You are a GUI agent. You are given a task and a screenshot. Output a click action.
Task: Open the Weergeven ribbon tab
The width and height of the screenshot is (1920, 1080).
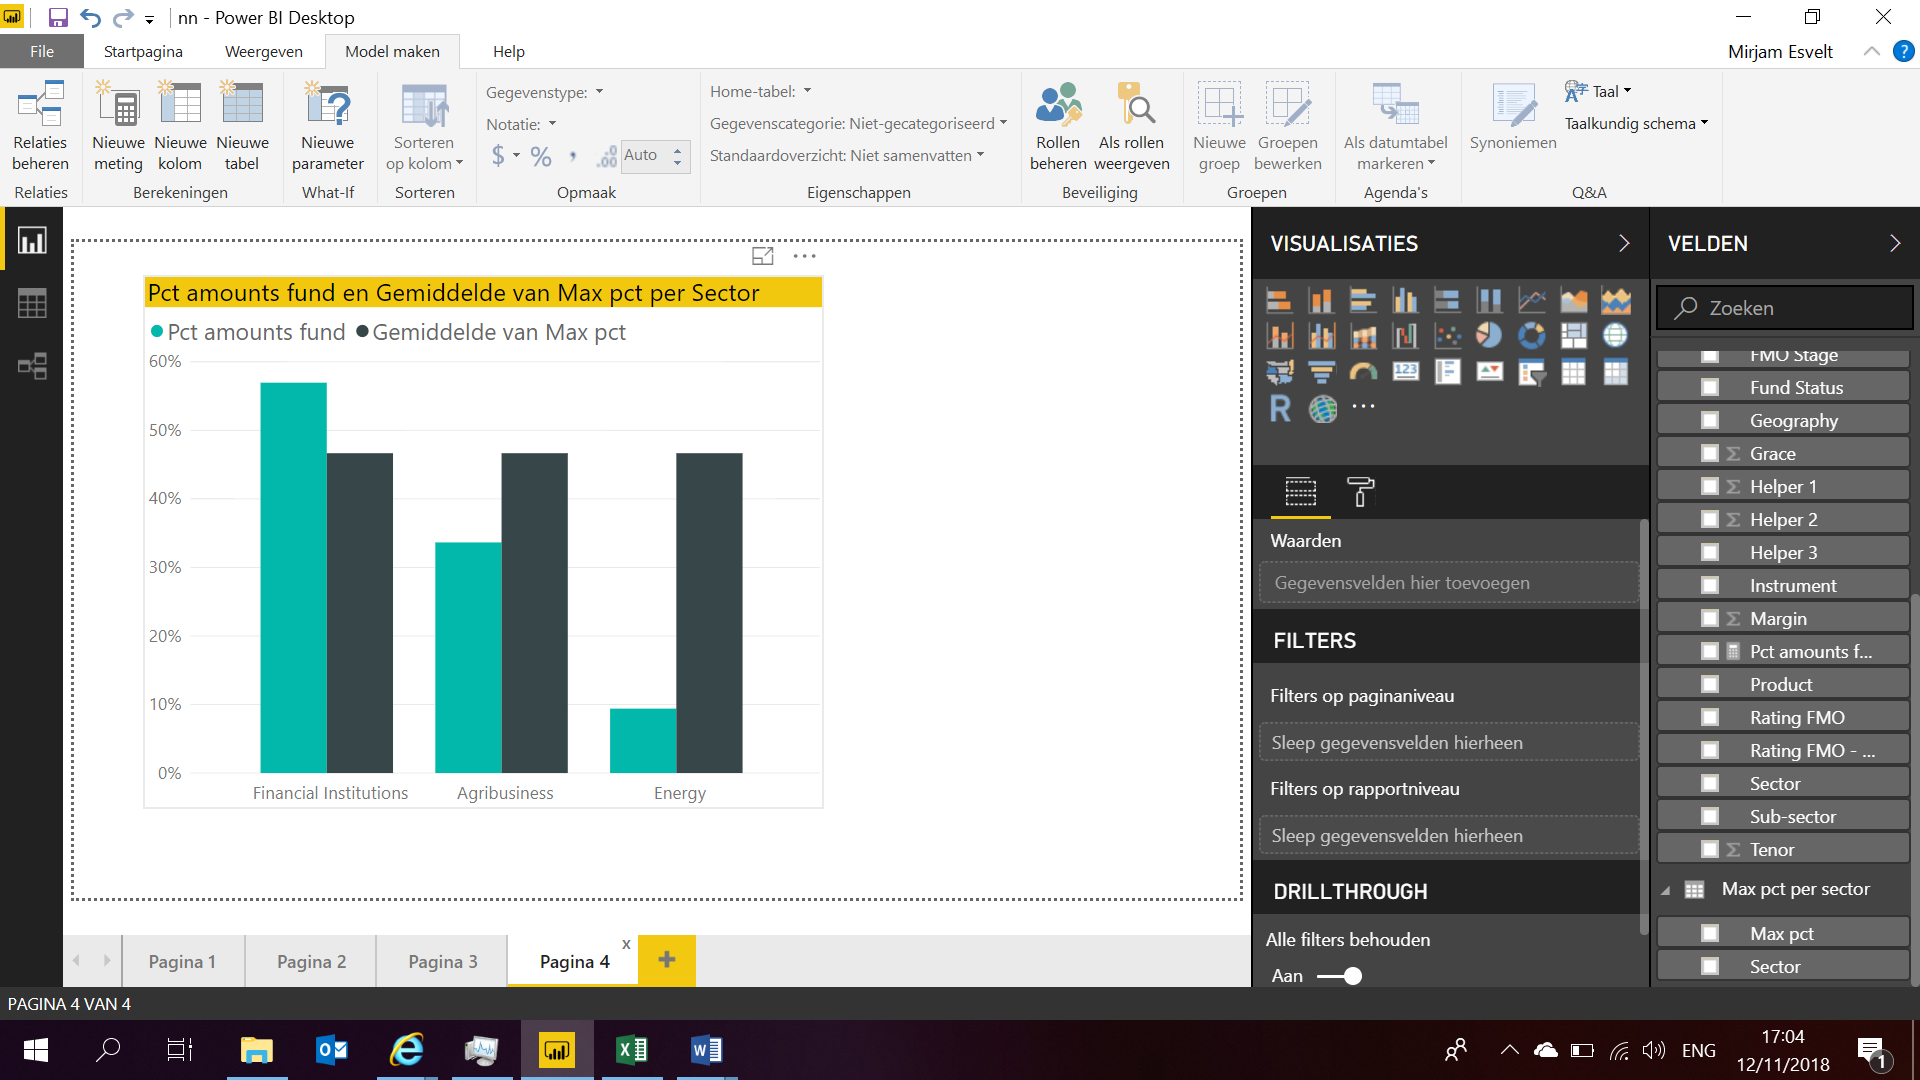coord(264,51)
